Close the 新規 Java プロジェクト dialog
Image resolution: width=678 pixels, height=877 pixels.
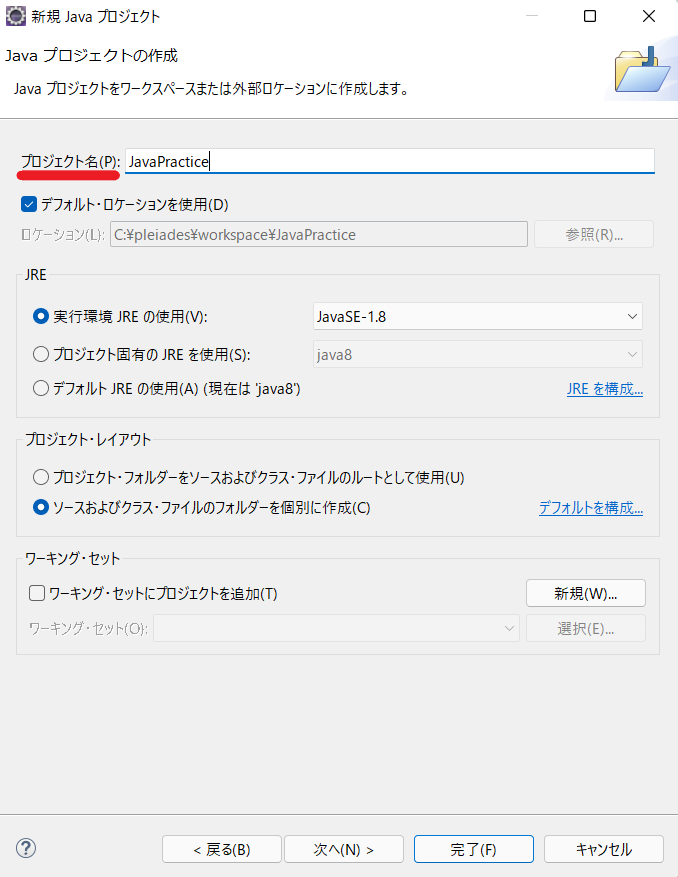(649, 16)
